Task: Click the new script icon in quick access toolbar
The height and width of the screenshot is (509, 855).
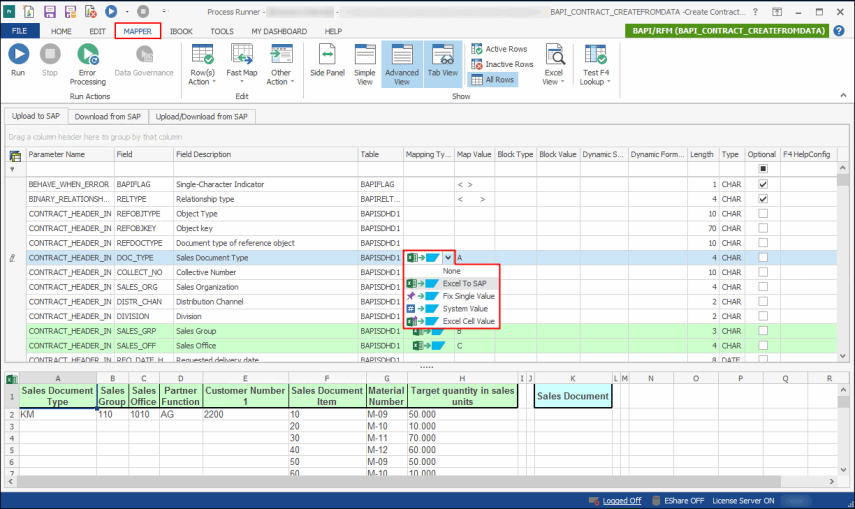Action: (28, 11)
